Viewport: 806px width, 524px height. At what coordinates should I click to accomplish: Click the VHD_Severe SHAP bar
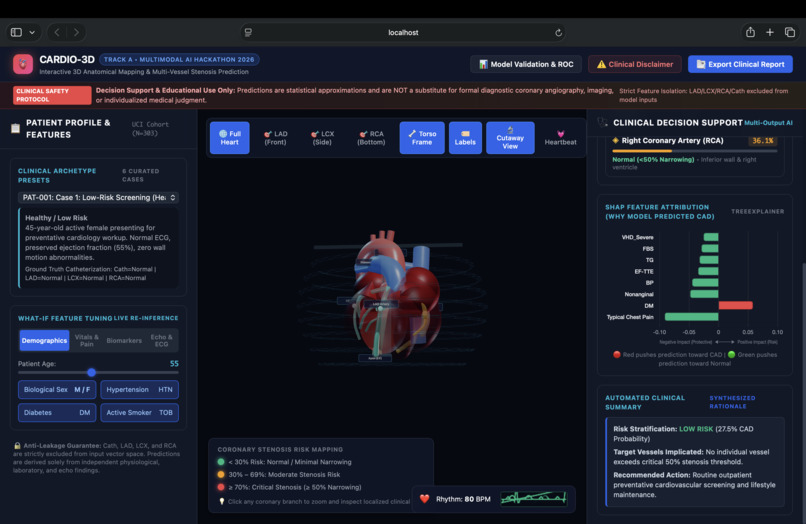point(711,237)
